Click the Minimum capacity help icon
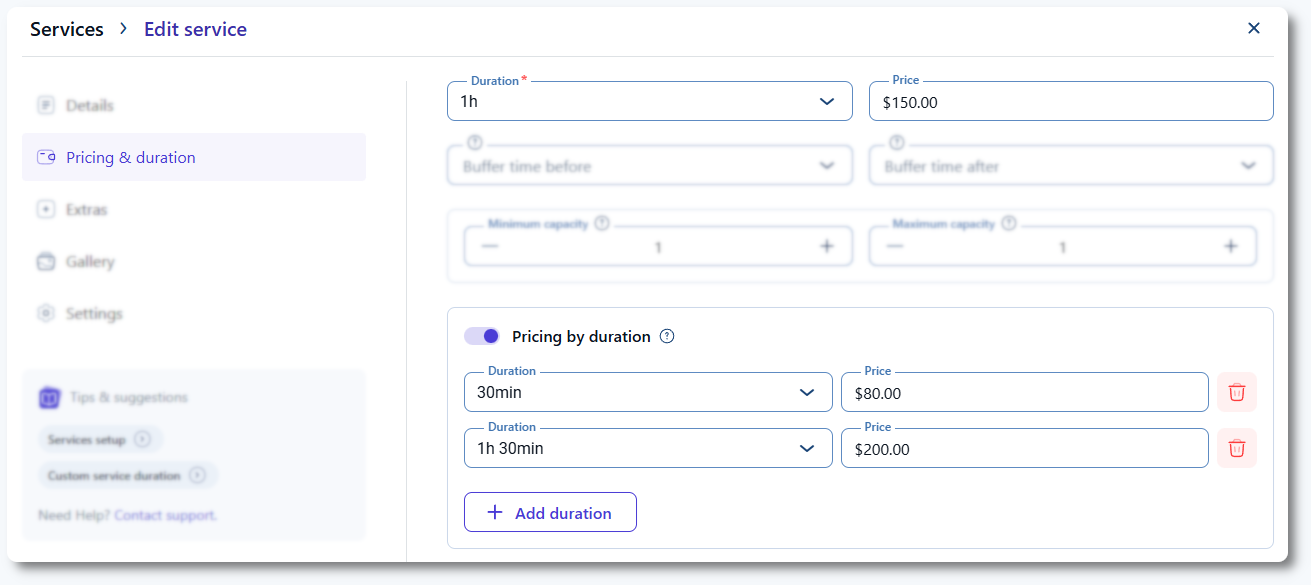Viewport: 1311px width, 585px height. tap(601, 224)
